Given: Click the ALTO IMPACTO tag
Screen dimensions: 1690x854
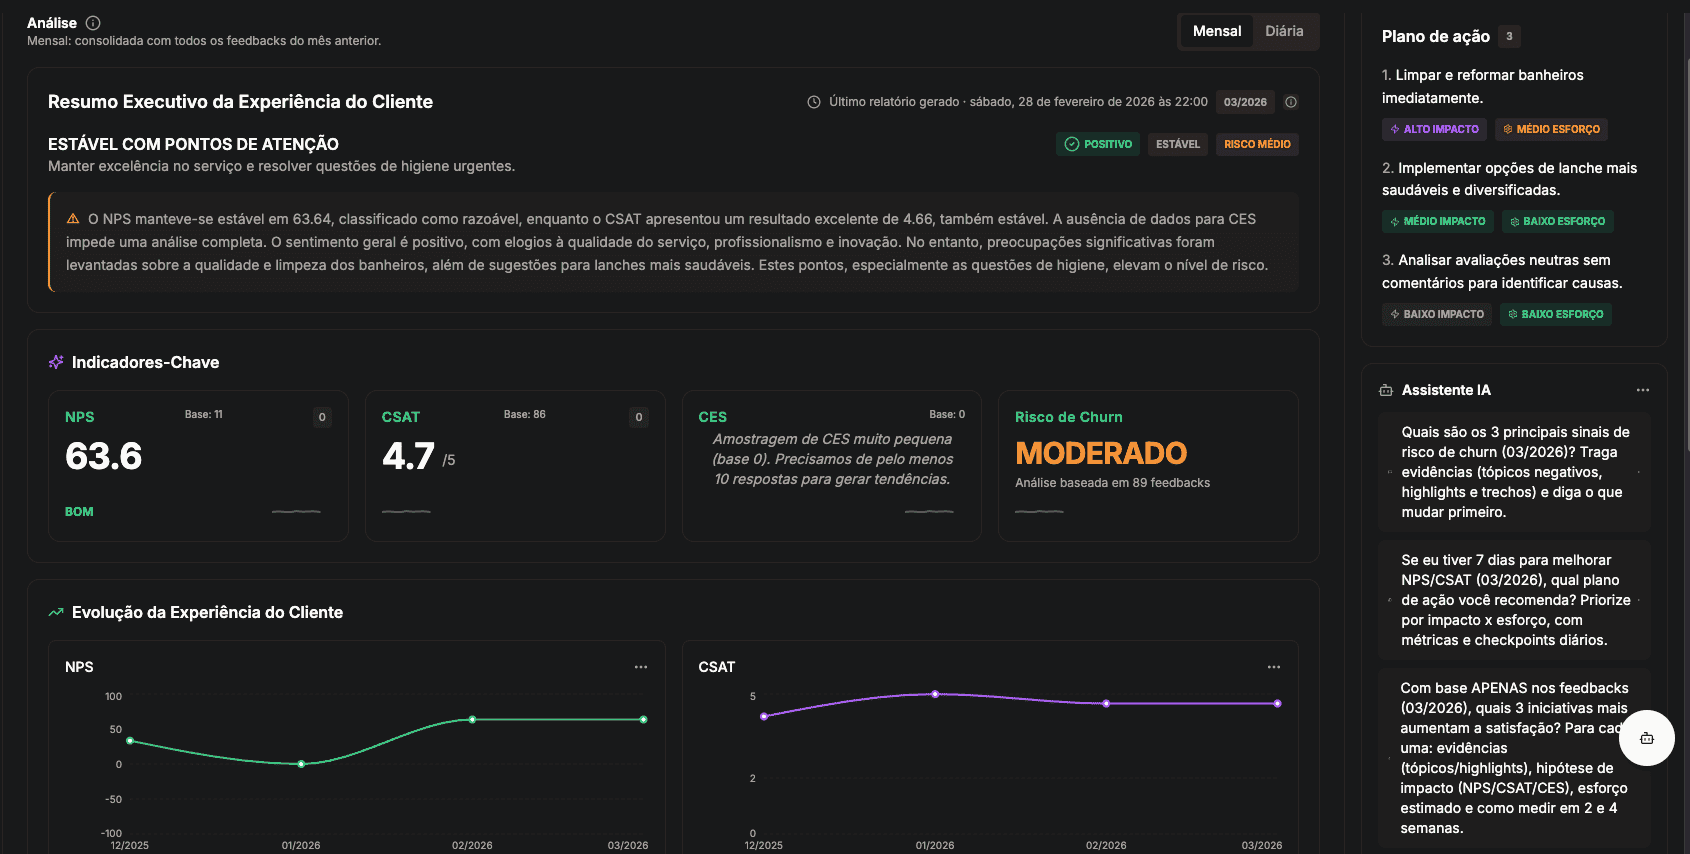Looking at the screenshot, I should coord(1434,129).
